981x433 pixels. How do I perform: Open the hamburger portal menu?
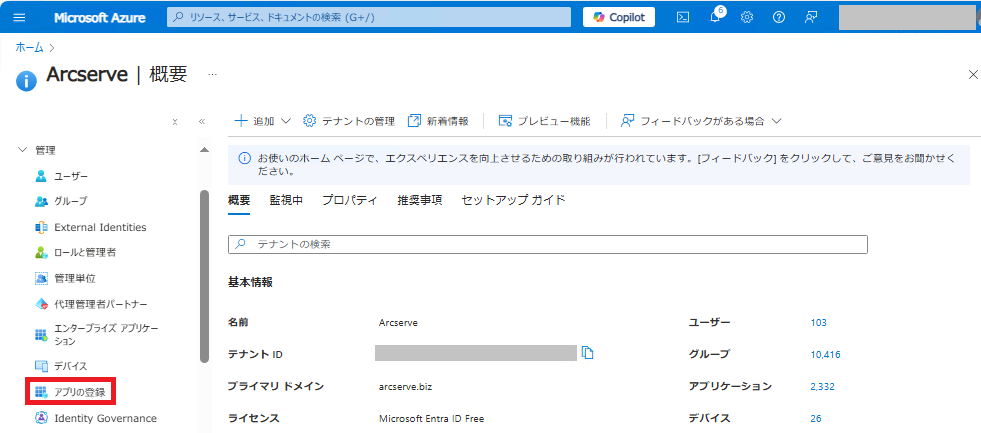point(19,17)
